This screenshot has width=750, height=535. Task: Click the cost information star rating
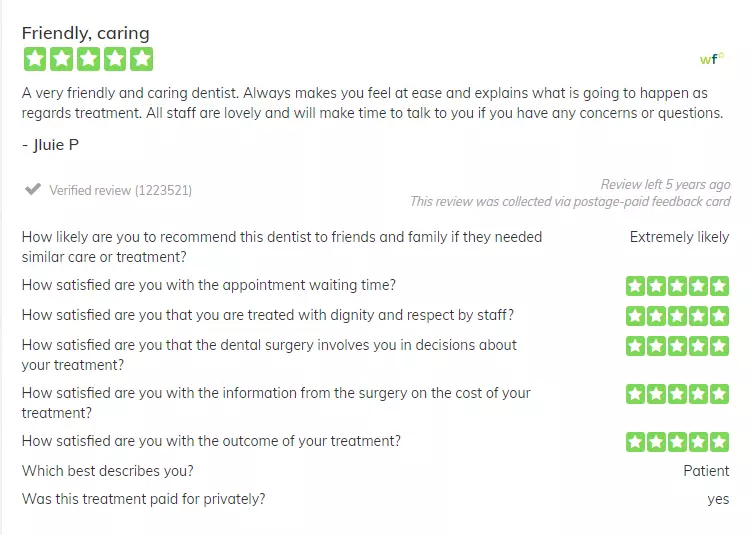677,394
